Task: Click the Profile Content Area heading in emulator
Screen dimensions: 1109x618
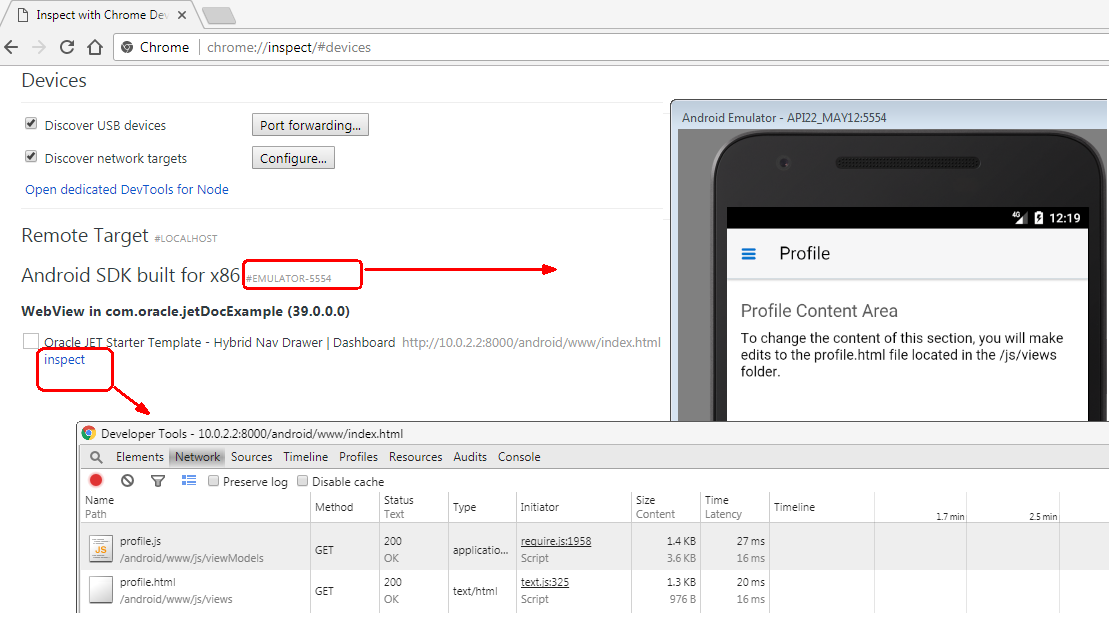Action: click(819, 311)
